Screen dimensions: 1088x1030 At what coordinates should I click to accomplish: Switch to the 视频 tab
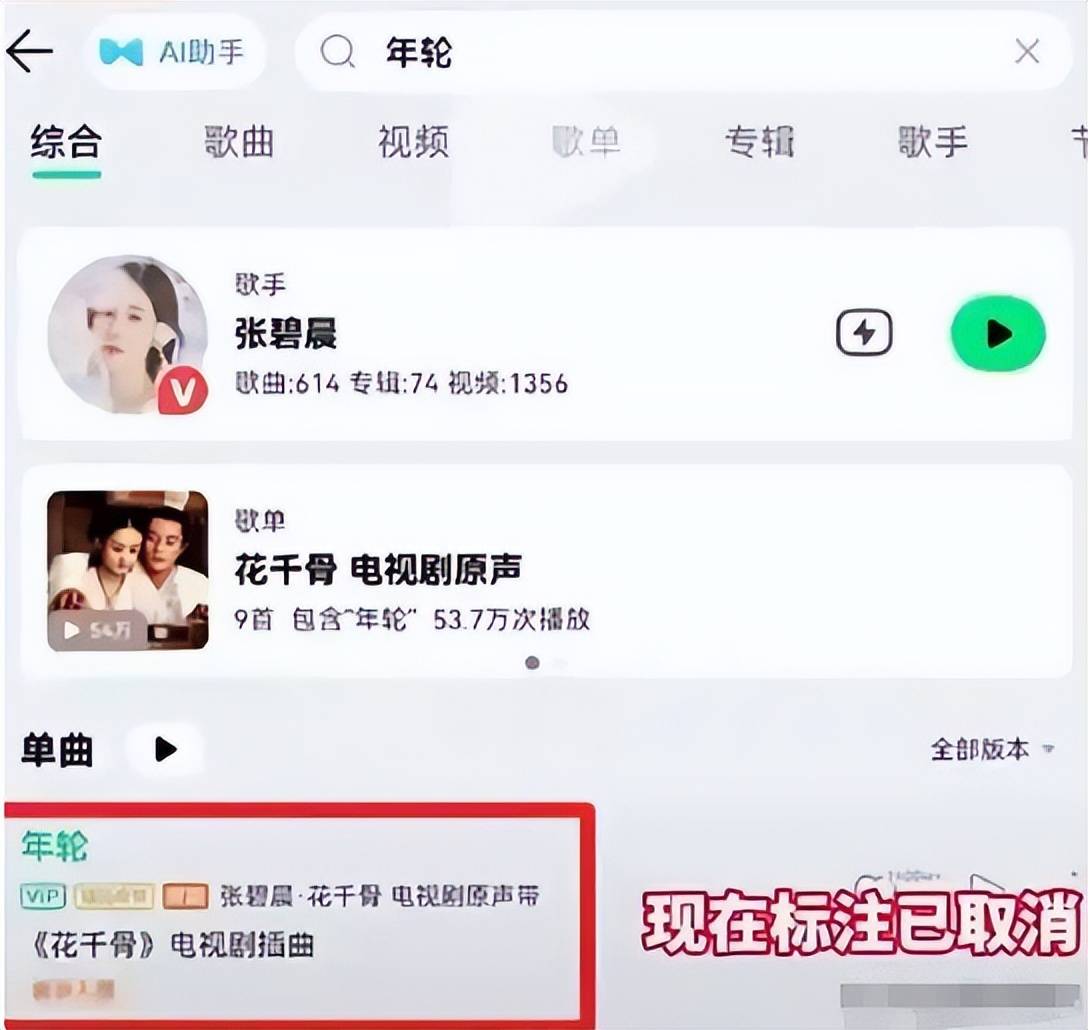(x=414, y=142)
